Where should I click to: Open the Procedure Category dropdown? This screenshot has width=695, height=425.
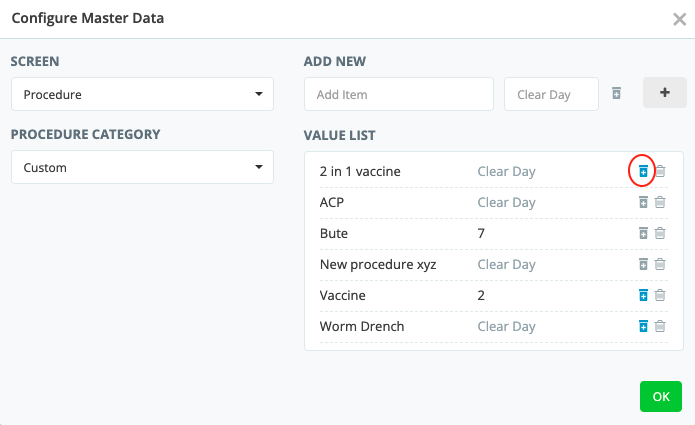point(142,168)
